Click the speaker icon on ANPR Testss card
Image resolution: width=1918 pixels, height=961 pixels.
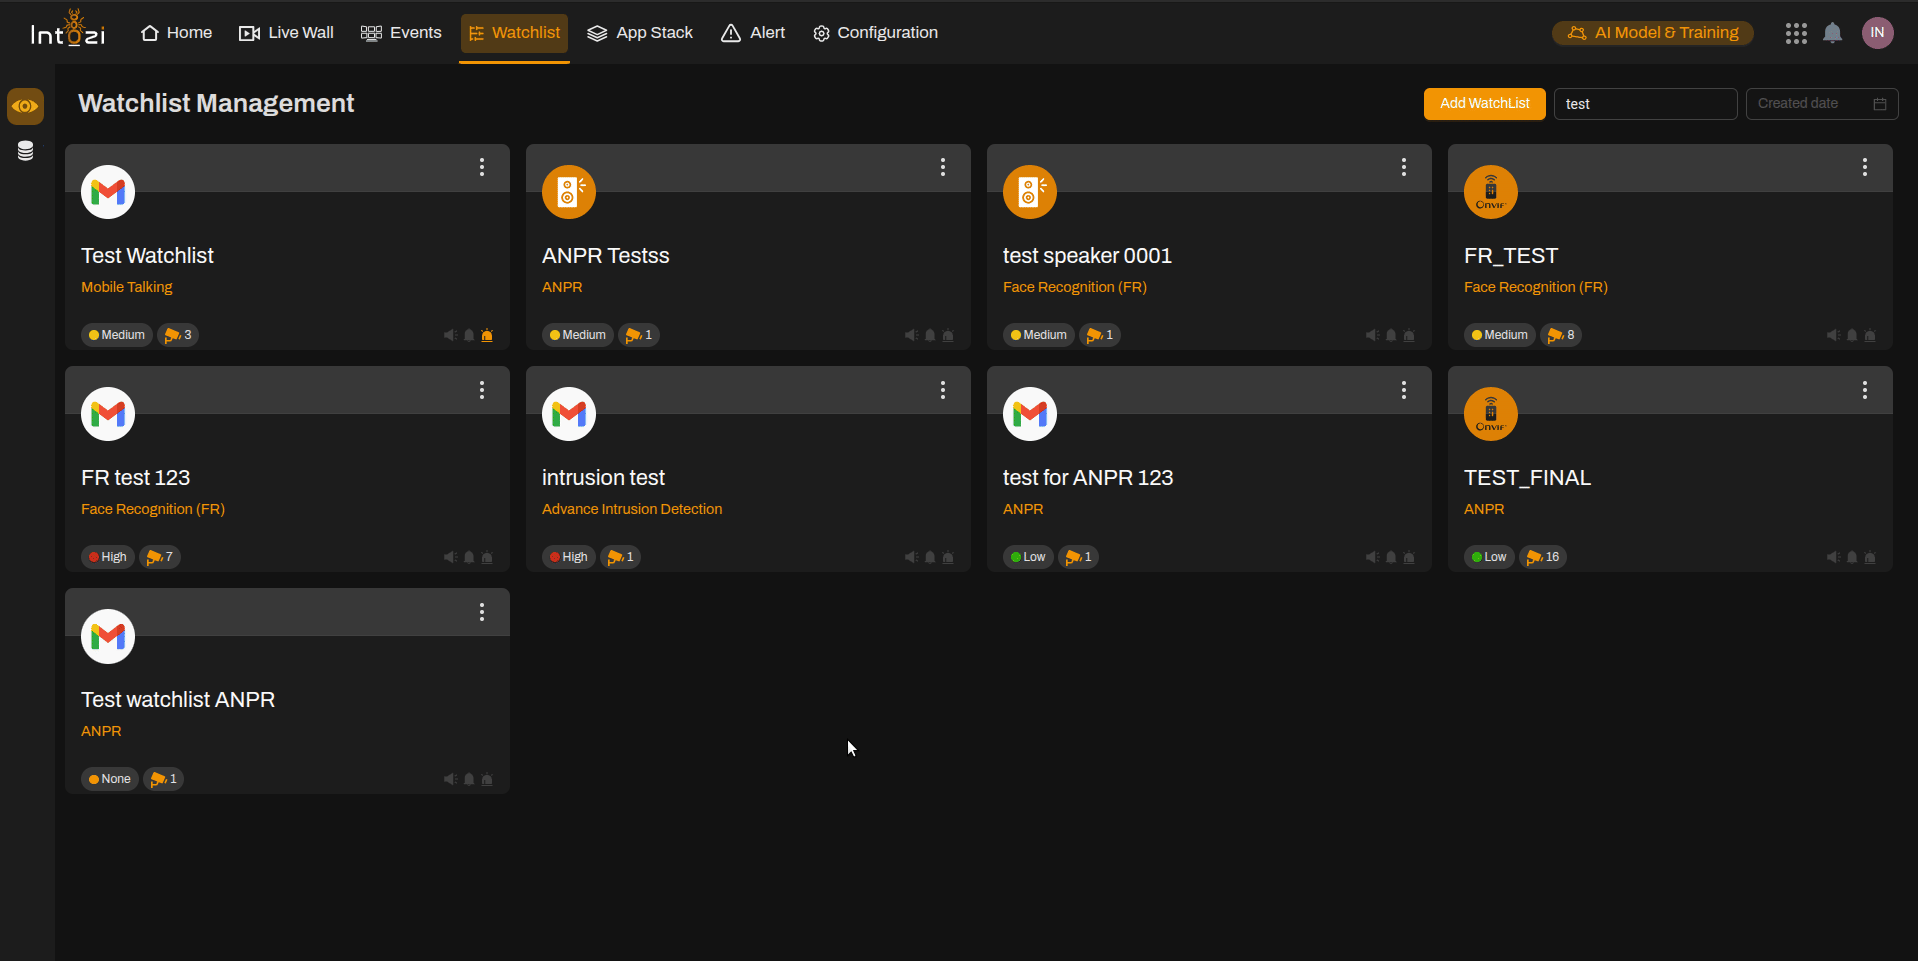click(568, 192)
